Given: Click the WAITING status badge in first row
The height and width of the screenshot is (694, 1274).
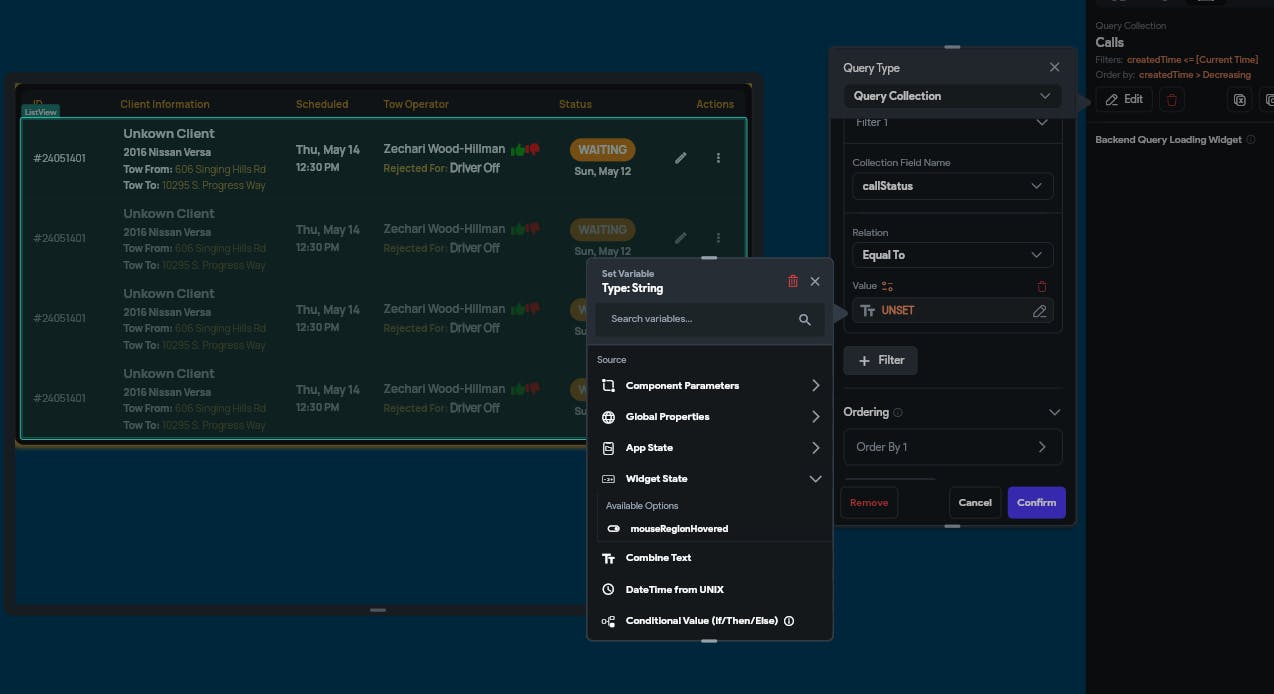Looking at the screenshot, I should [602, 150].
